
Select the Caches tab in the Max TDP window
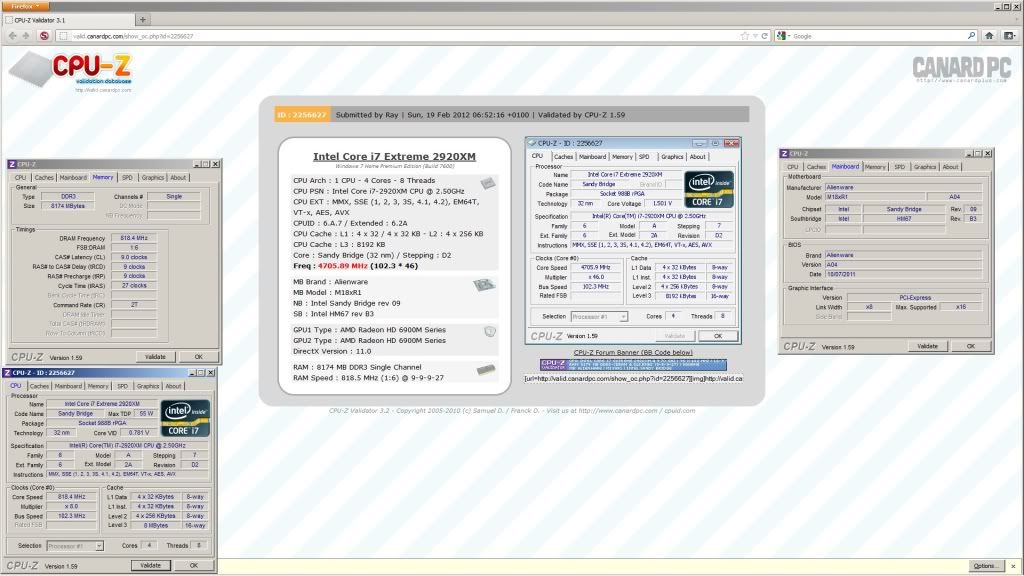pos(39,387)
